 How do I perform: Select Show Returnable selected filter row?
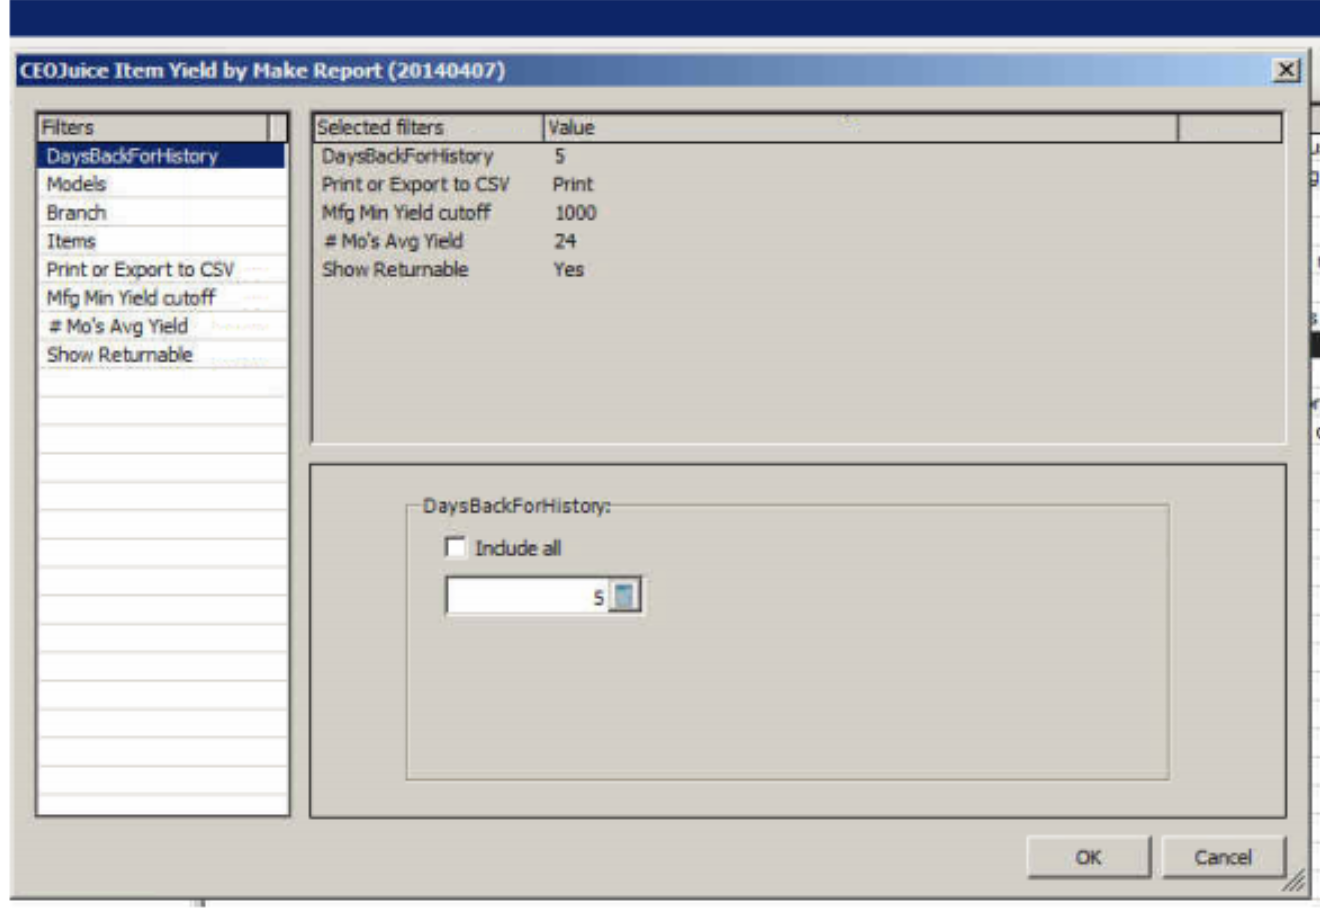point(797,269)
